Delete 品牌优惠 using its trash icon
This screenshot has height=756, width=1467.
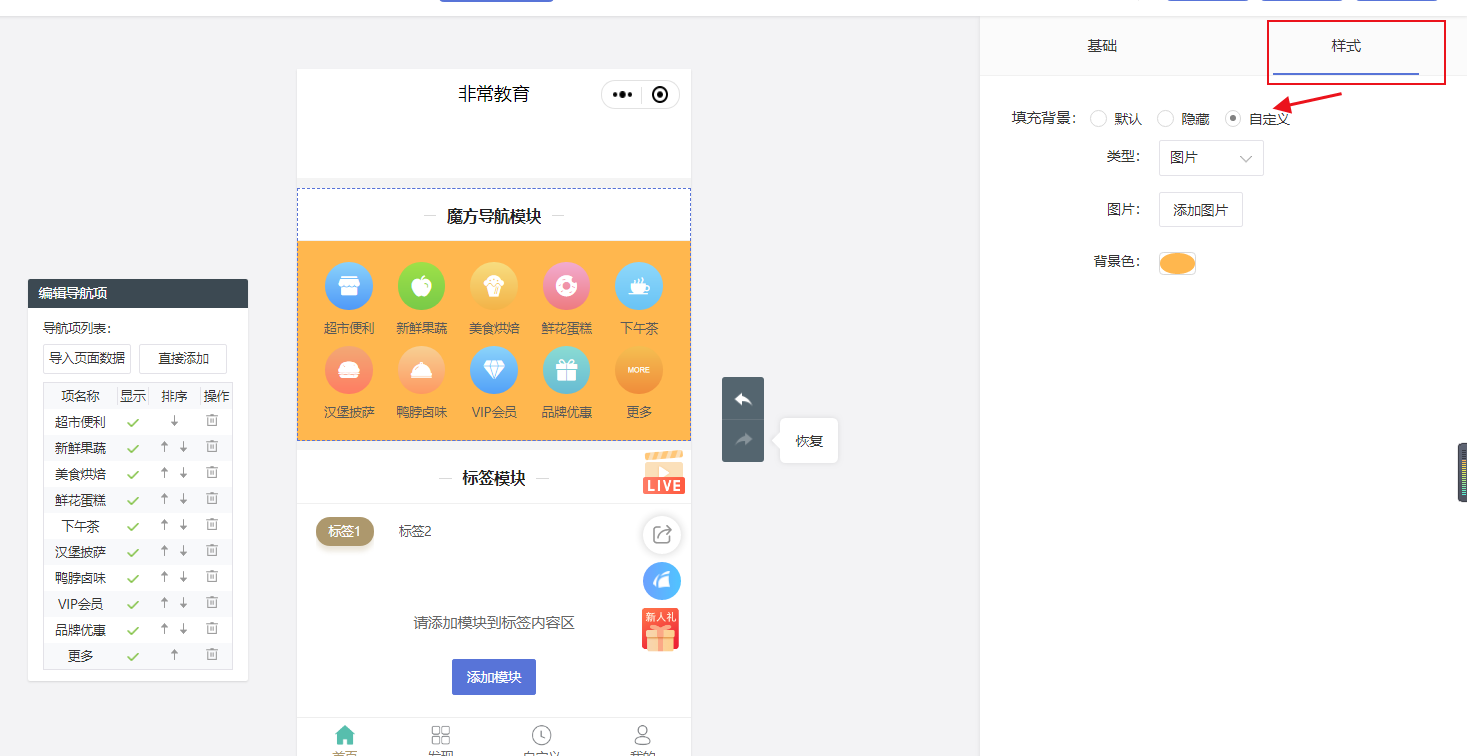211,629
